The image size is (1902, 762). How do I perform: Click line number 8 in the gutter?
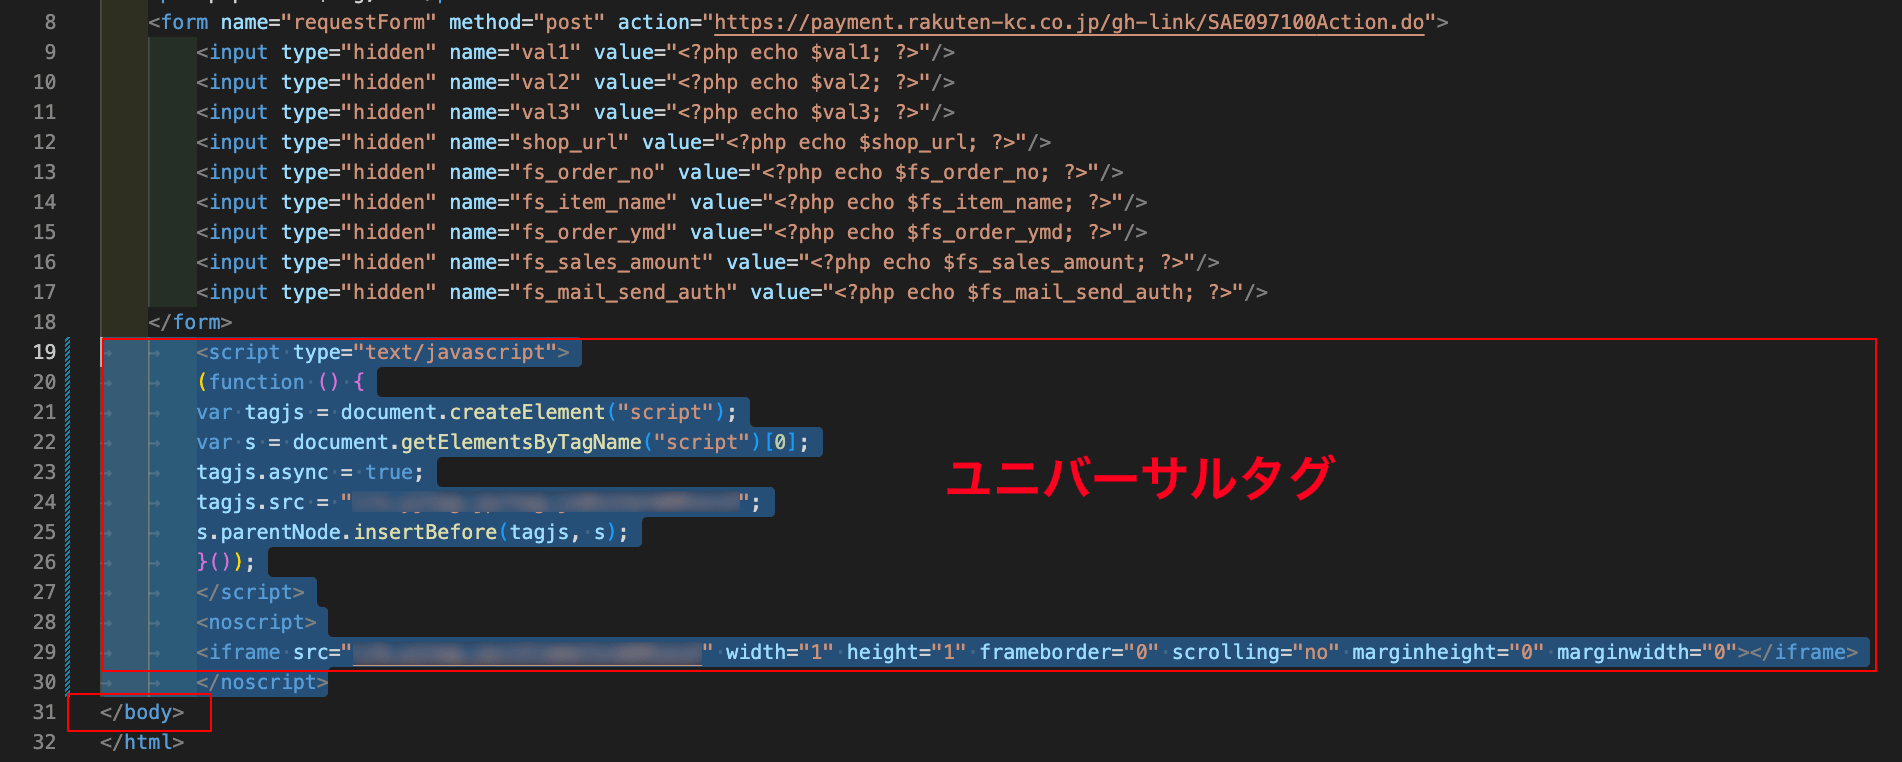(50, 22)
